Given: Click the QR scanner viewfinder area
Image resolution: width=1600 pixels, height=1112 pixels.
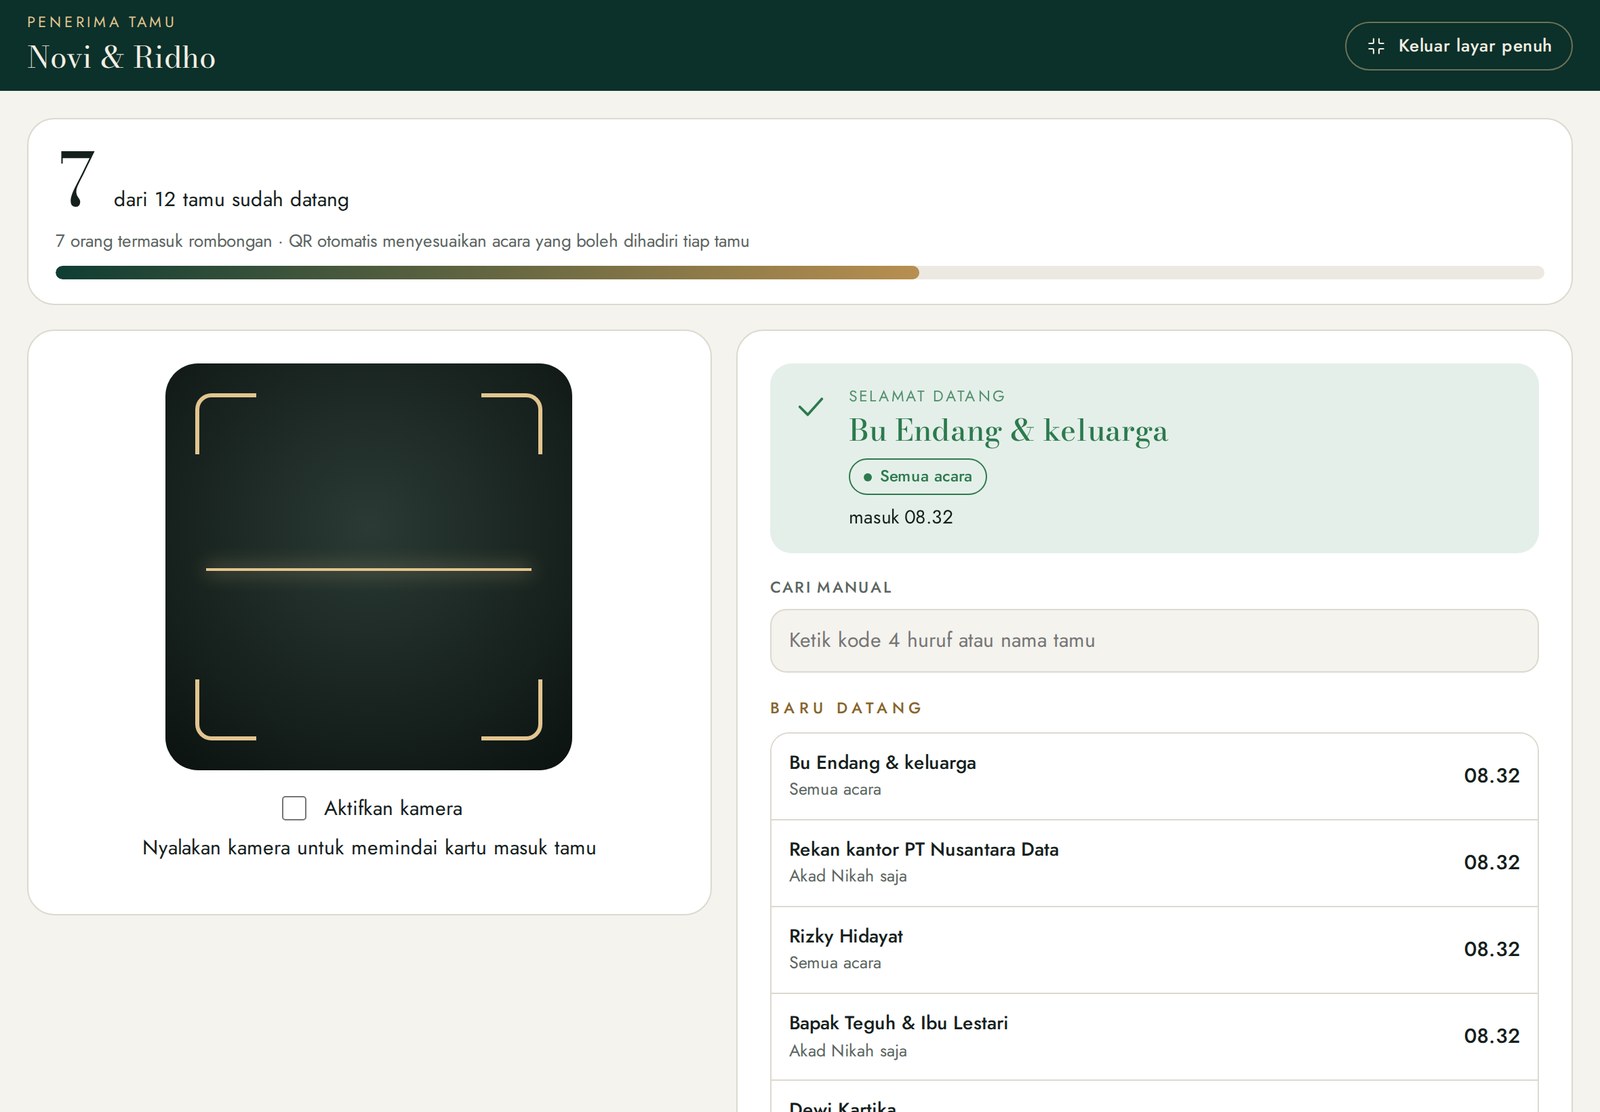Looking at the screenshot, I should coord(369,567).
